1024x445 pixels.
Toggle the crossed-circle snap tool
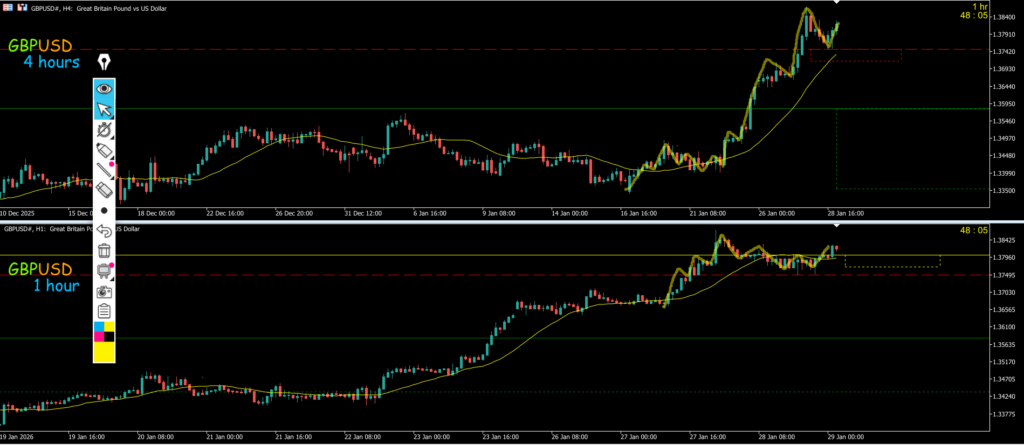(104, 130)
